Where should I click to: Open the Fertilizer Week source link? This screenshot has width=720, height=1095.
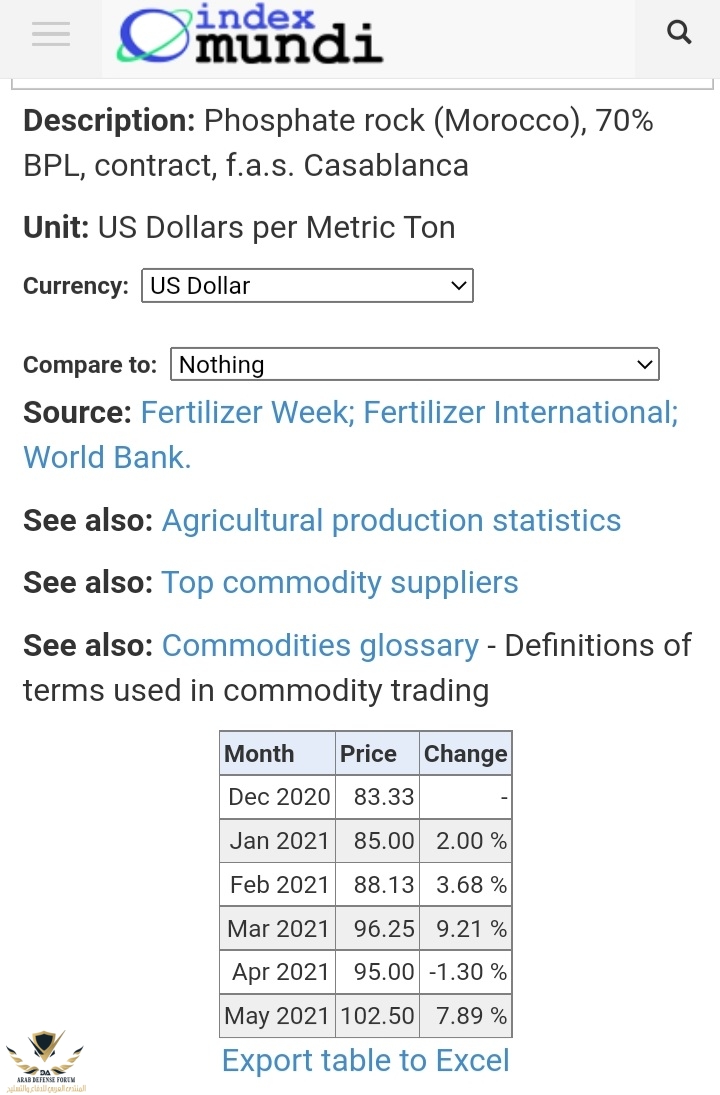tap(243, 413)
